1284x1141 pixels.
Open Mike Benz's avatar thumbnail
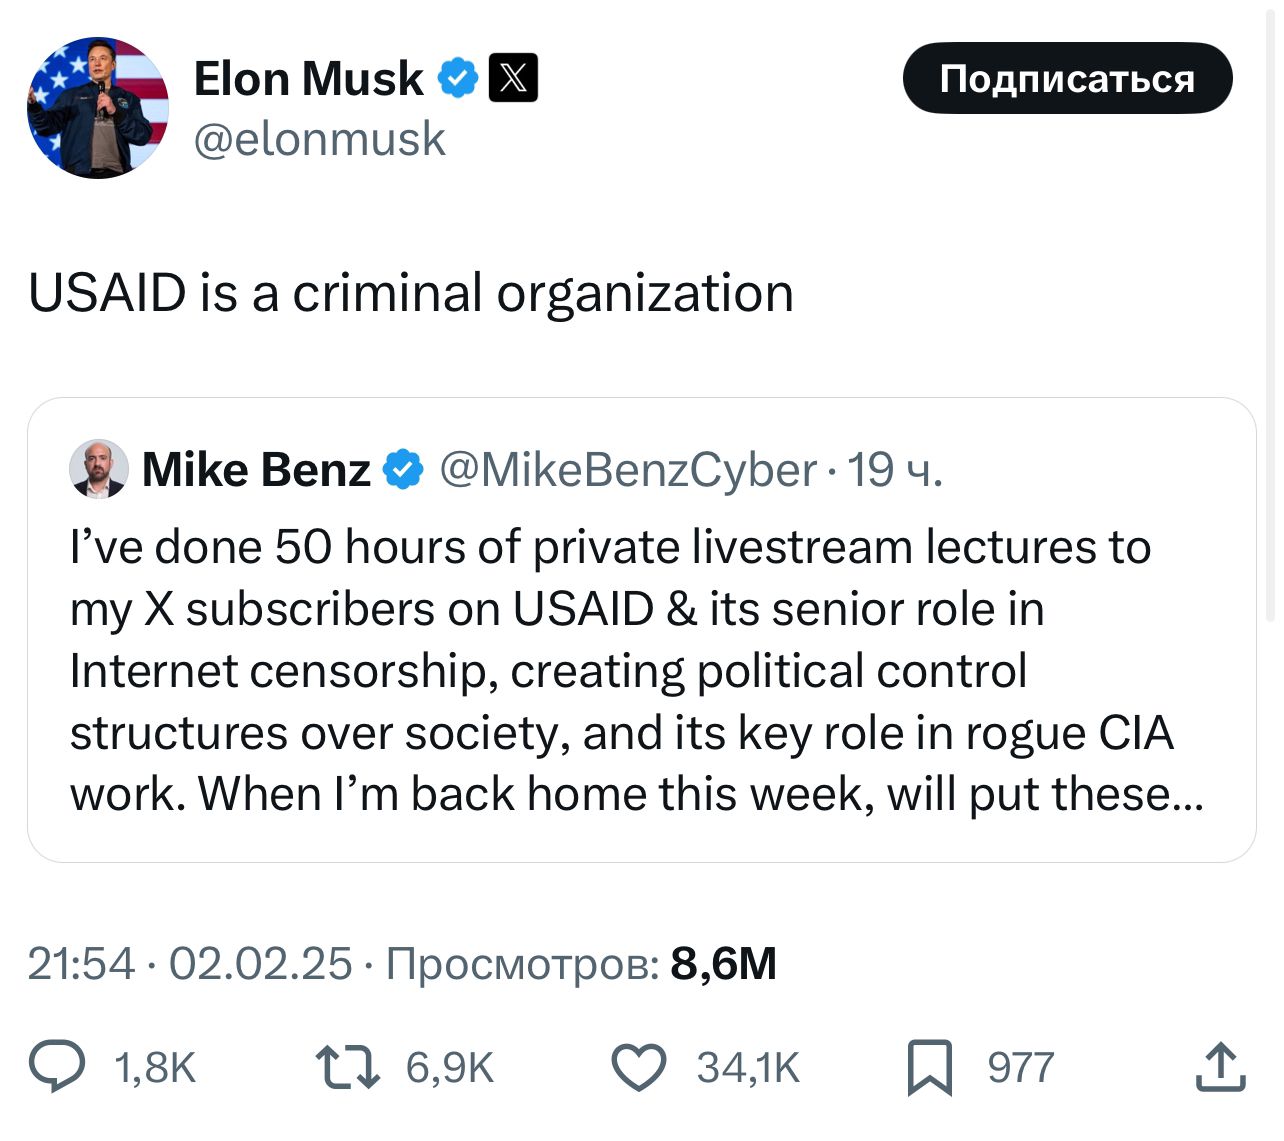(x=98, y=469)
